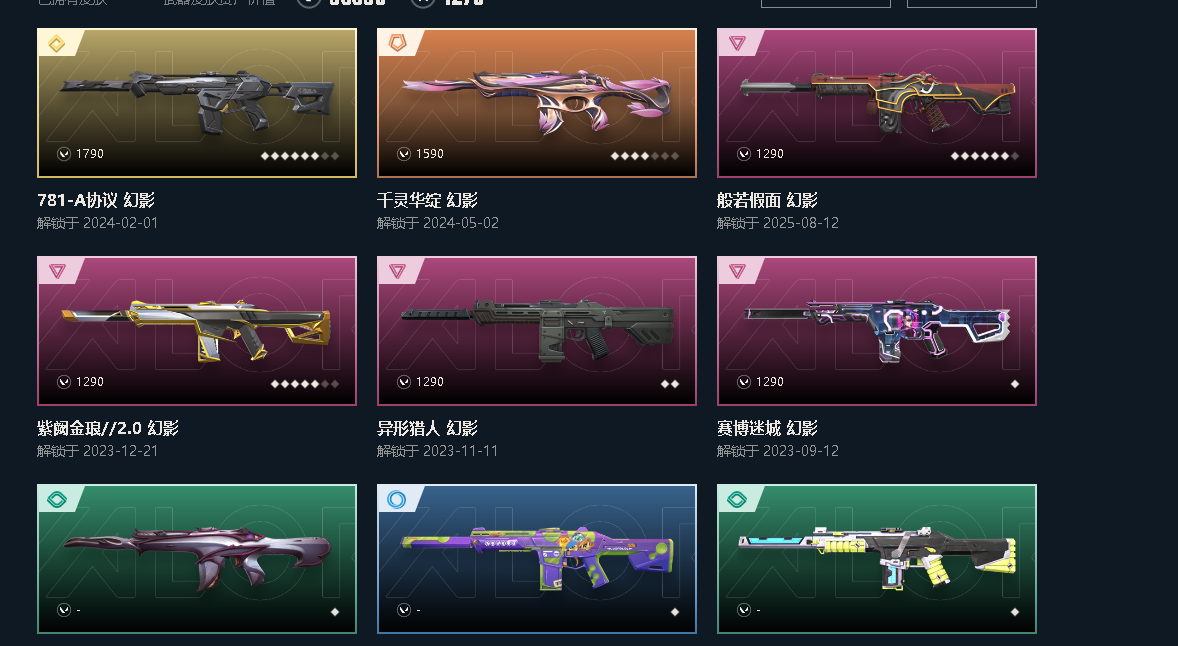Image resolution: width=1178 pixels, height=646 pixels.
Task: Click the green tier icon on dark maroon phantom card
Action: [56, 500]
